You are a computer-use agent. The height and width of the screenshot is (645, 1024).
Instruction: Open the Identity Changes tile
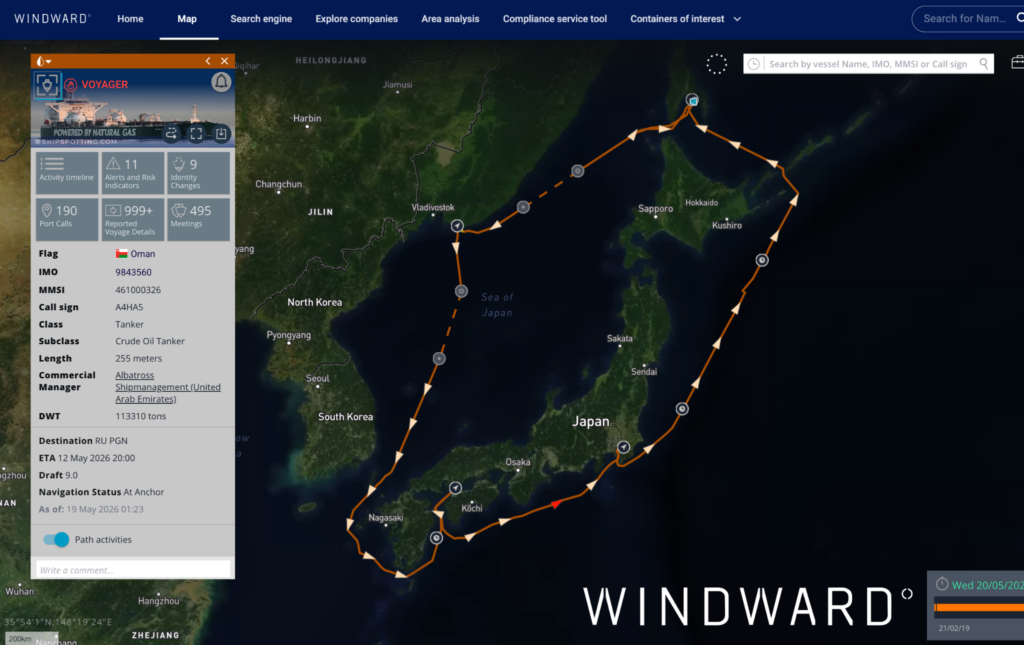pyautogui.click(x=198, y=173)
